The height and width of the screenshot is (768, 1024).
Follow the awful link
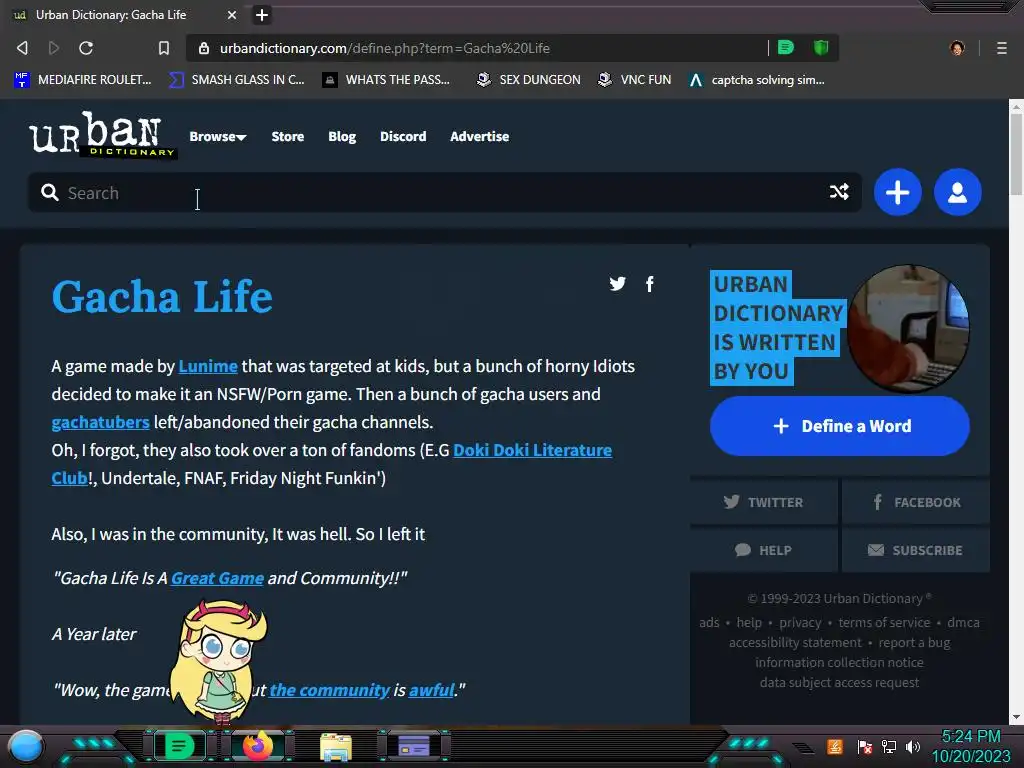pyautogui.click(x=431, y=690)
